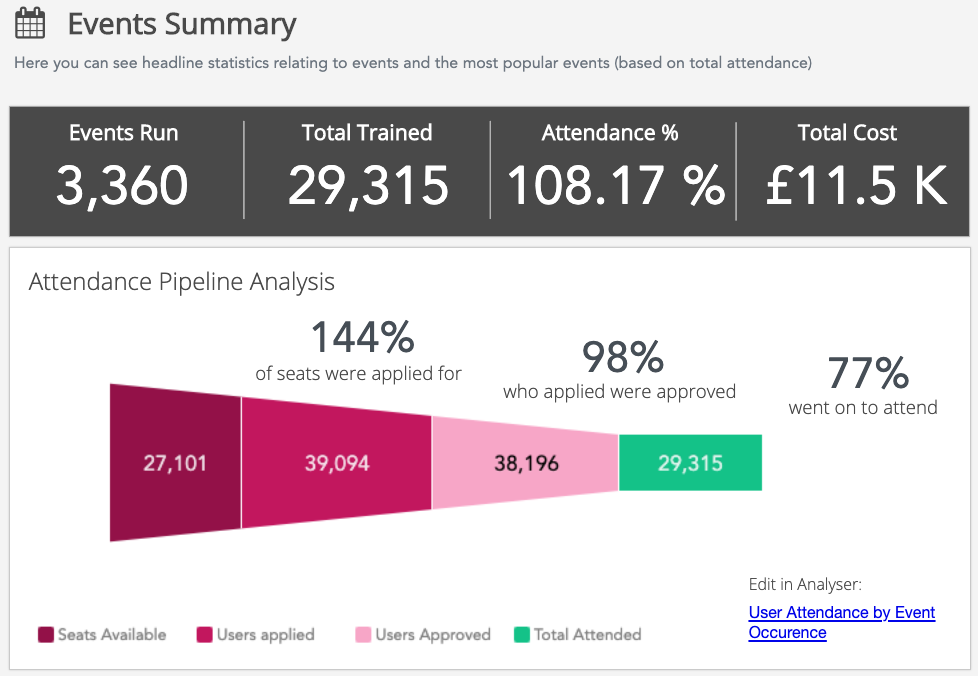The image size is (978, 676).
Task: Click the Attendance % 108.17 statistic
Action: (614, 185)
